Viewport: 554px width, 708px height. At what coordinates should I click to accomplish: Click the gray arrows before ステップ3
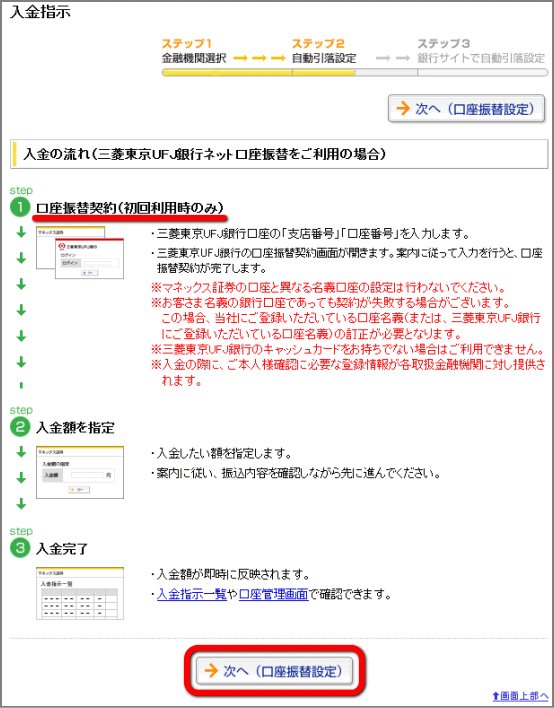tap(393, 58)
